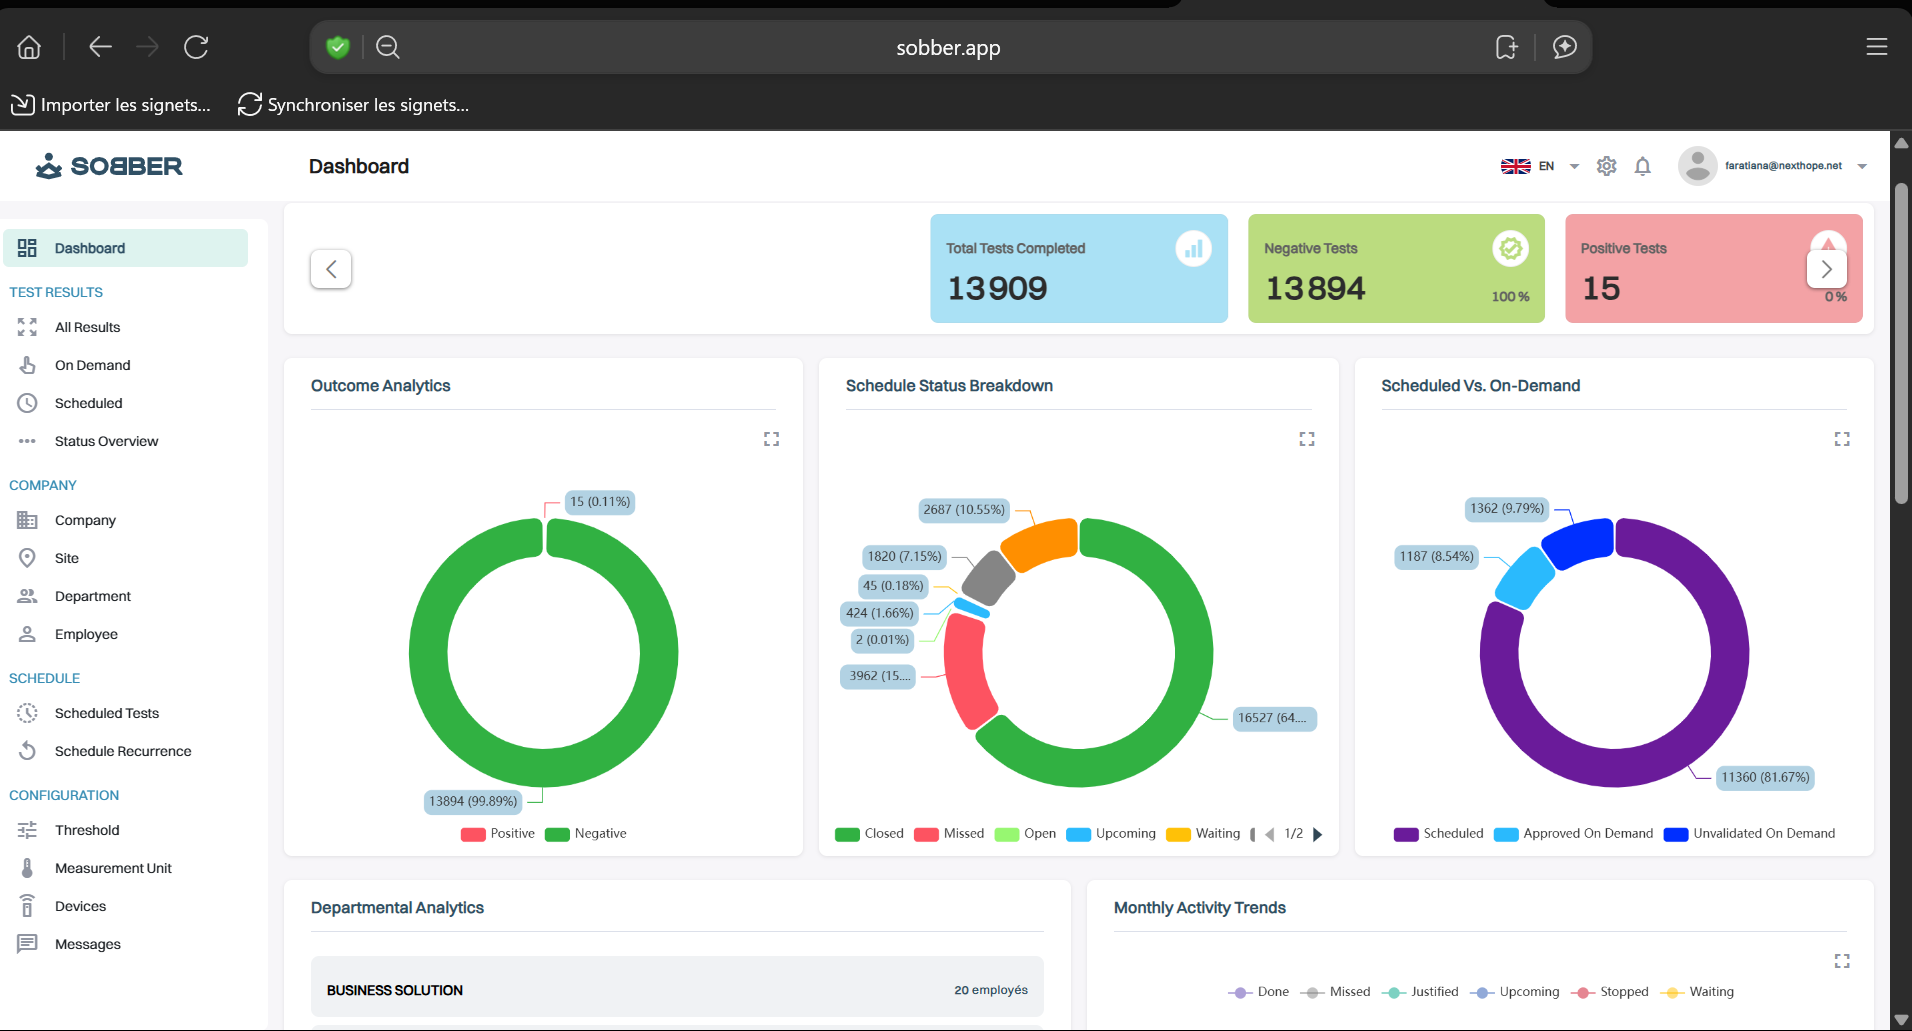Toggle the Scheduled legend in Scheduled Vs. On-Demand
Viewport: 1912px width, 1031px height.
(x=1438, y=833)
